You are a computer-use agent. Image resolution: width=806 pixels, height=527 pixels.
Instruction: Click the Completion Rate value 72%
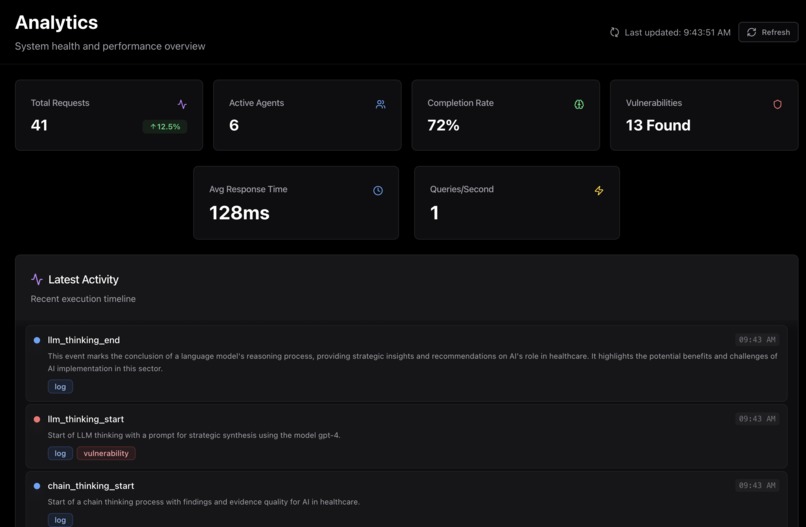click(x=443, y=125)
